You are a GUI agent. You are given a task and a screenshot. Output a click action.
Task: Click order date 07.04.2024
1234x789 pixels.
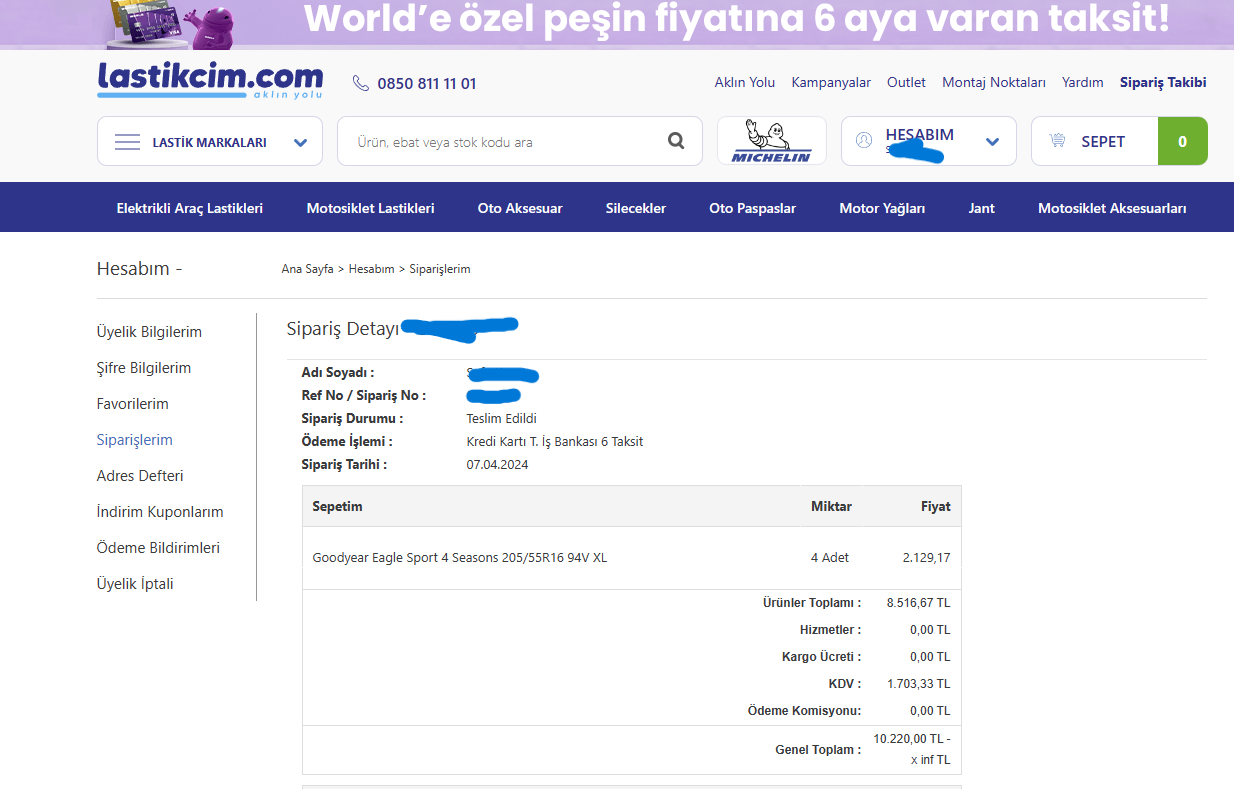click(497, 465)
